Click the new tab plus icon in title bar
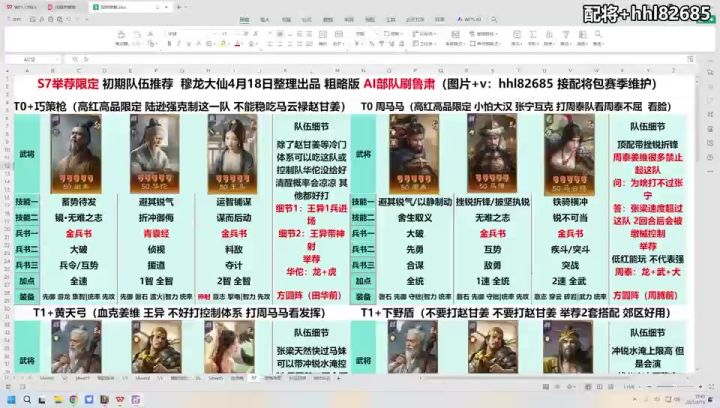 click(x=179, y=7)
